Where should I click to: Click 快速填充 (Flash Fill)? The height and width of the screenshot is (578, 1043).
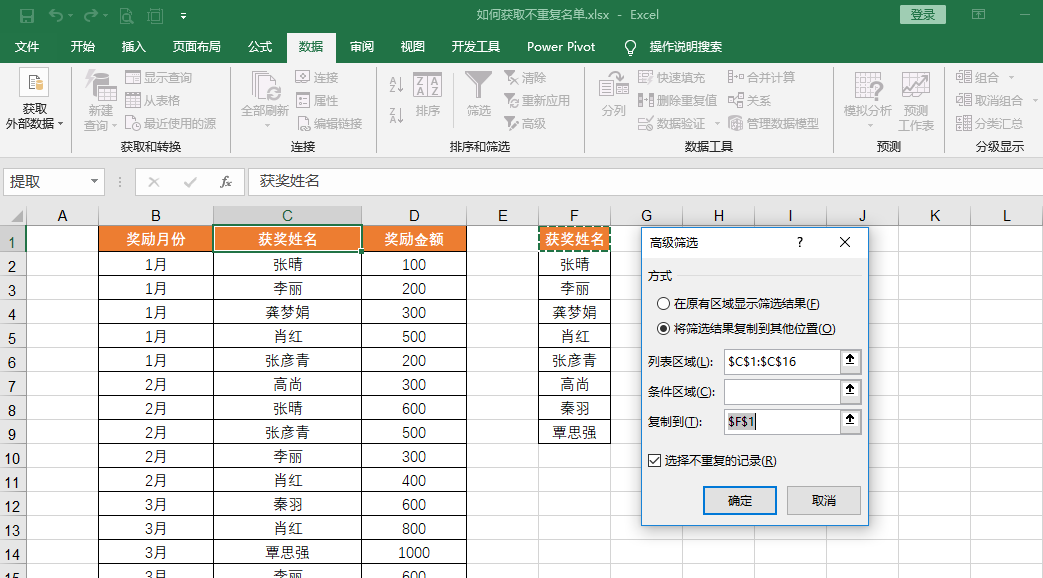tap(671, 77)
